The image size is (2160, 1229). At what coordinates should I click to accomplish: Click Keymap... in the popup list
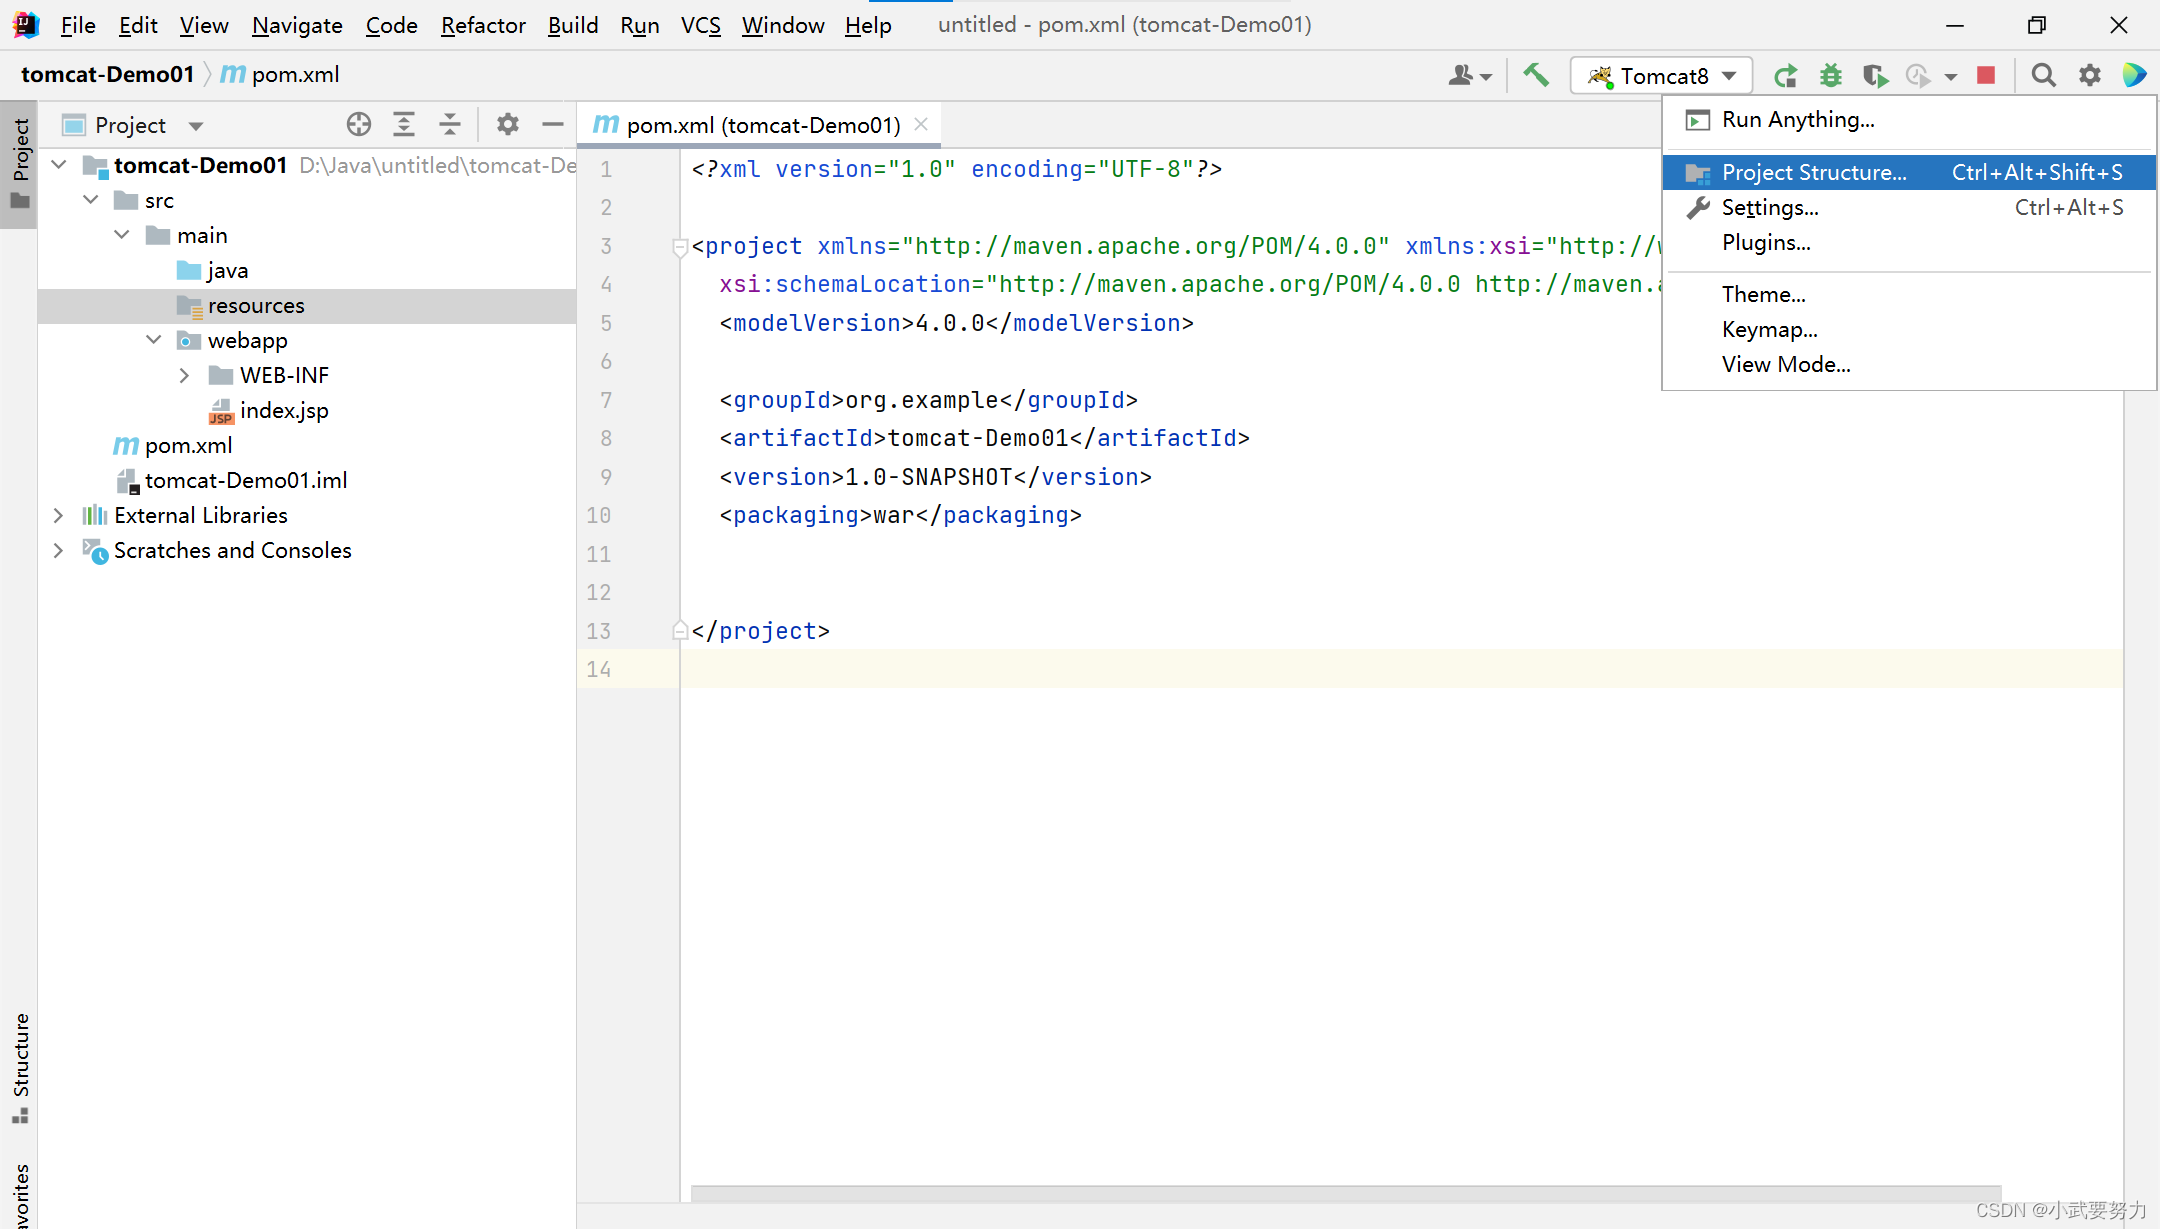pyautogui.click(x=1769, y=330)
